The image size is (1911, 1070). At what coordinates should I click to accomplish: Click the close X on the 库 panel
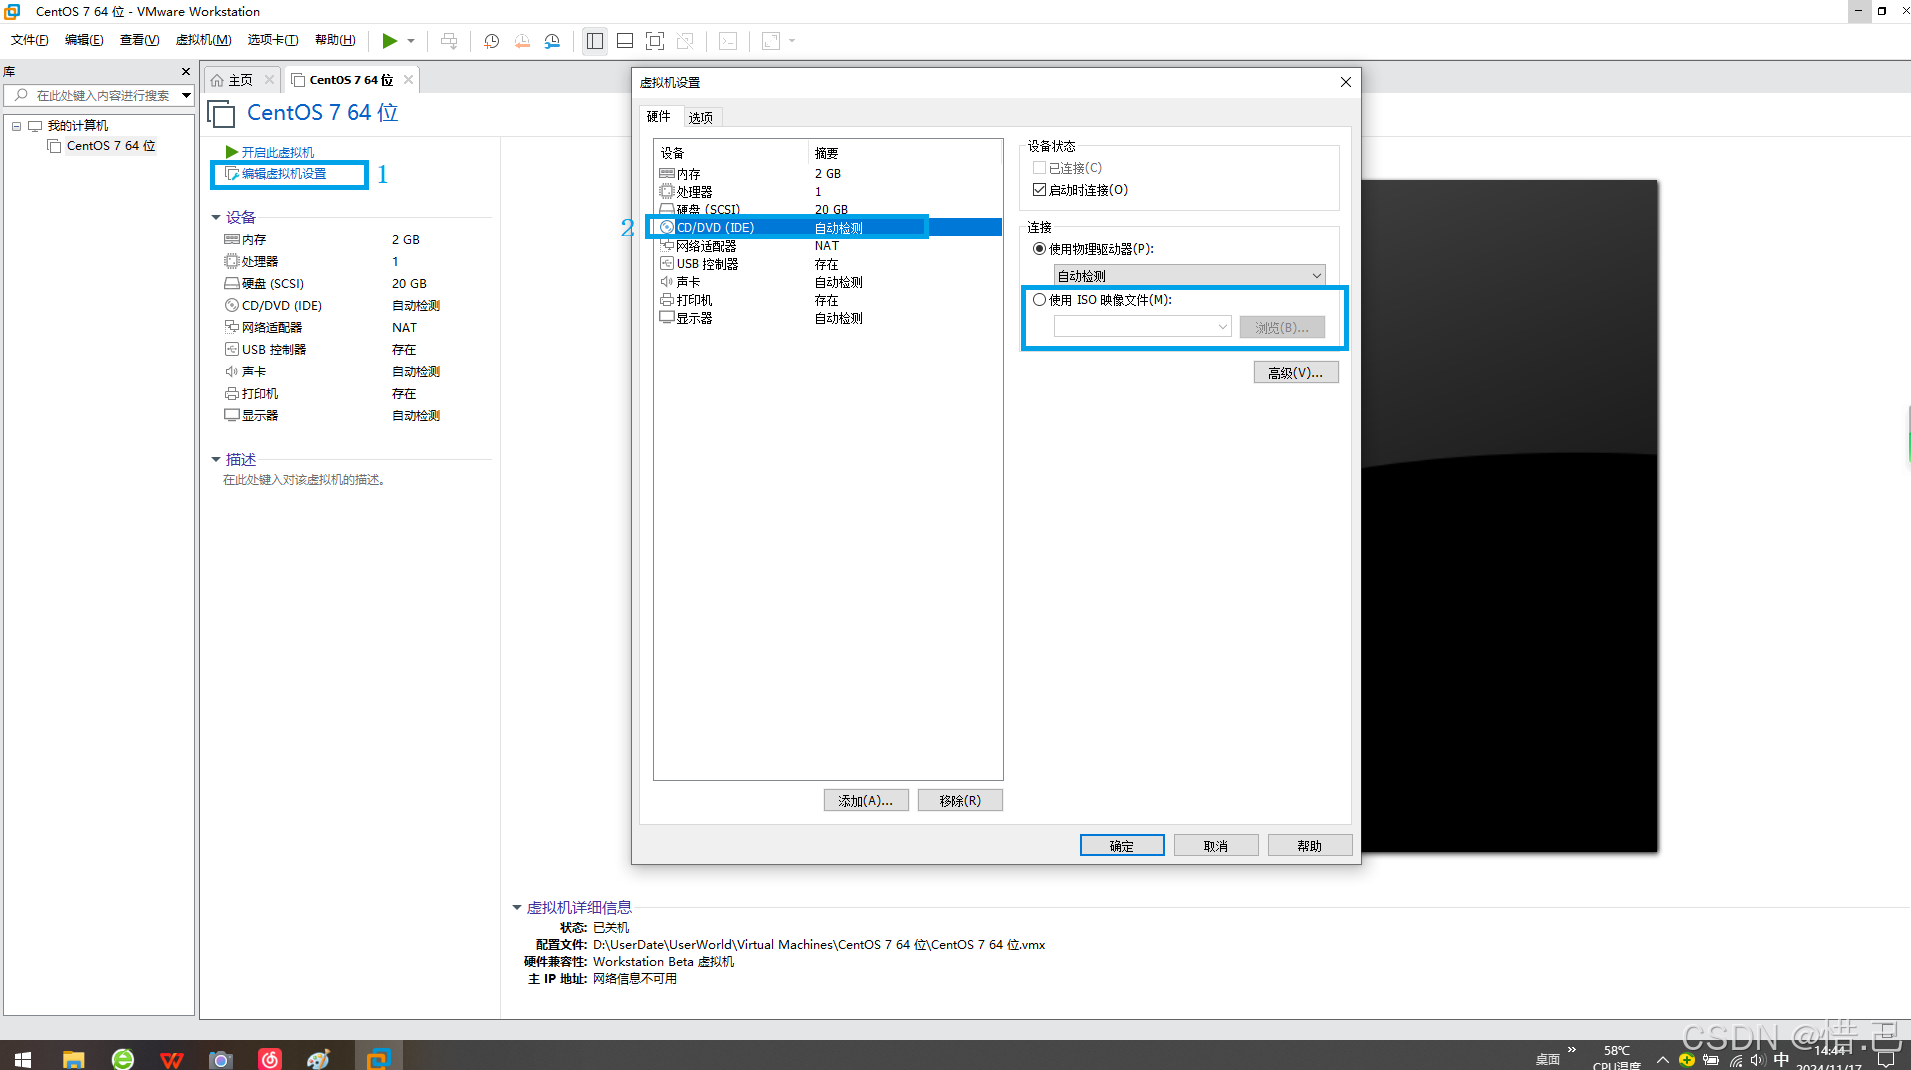pos(186,72)
